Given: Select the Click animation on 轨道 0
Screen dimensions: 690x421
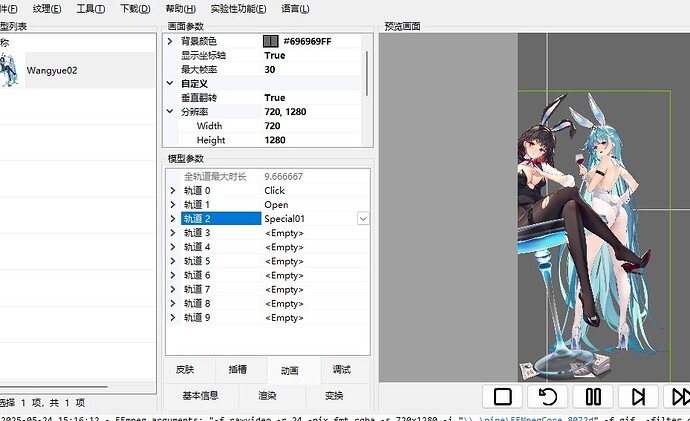Looking at the screenshot, I should (x=275, y=190).
